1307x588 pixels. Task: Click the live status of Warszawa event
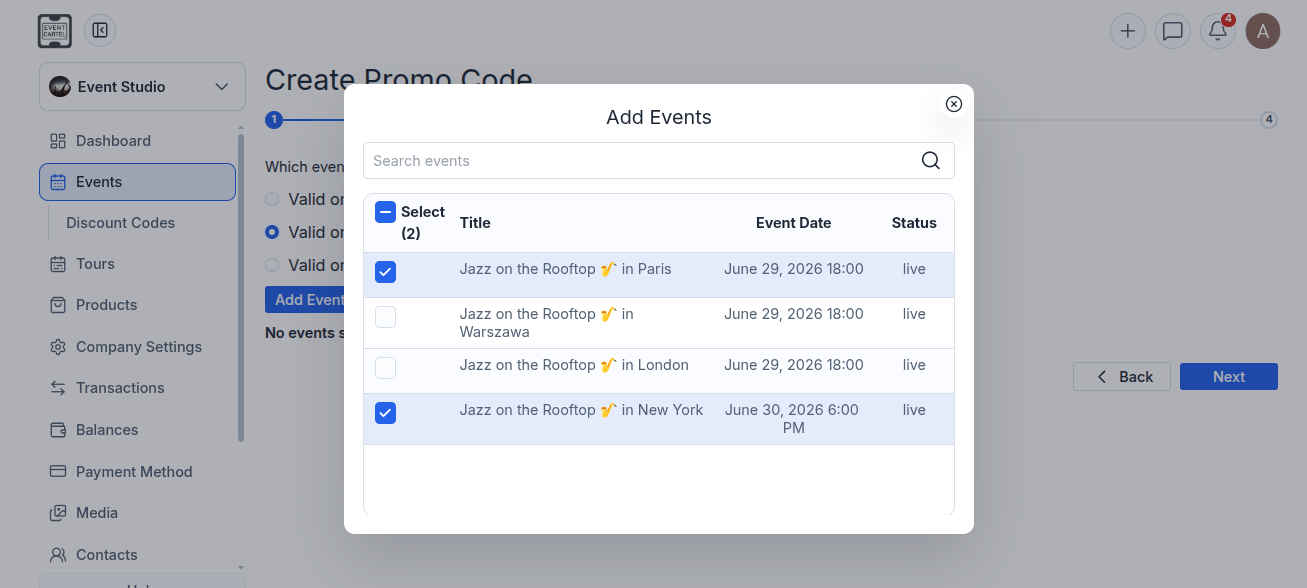[x=914, y=314]
